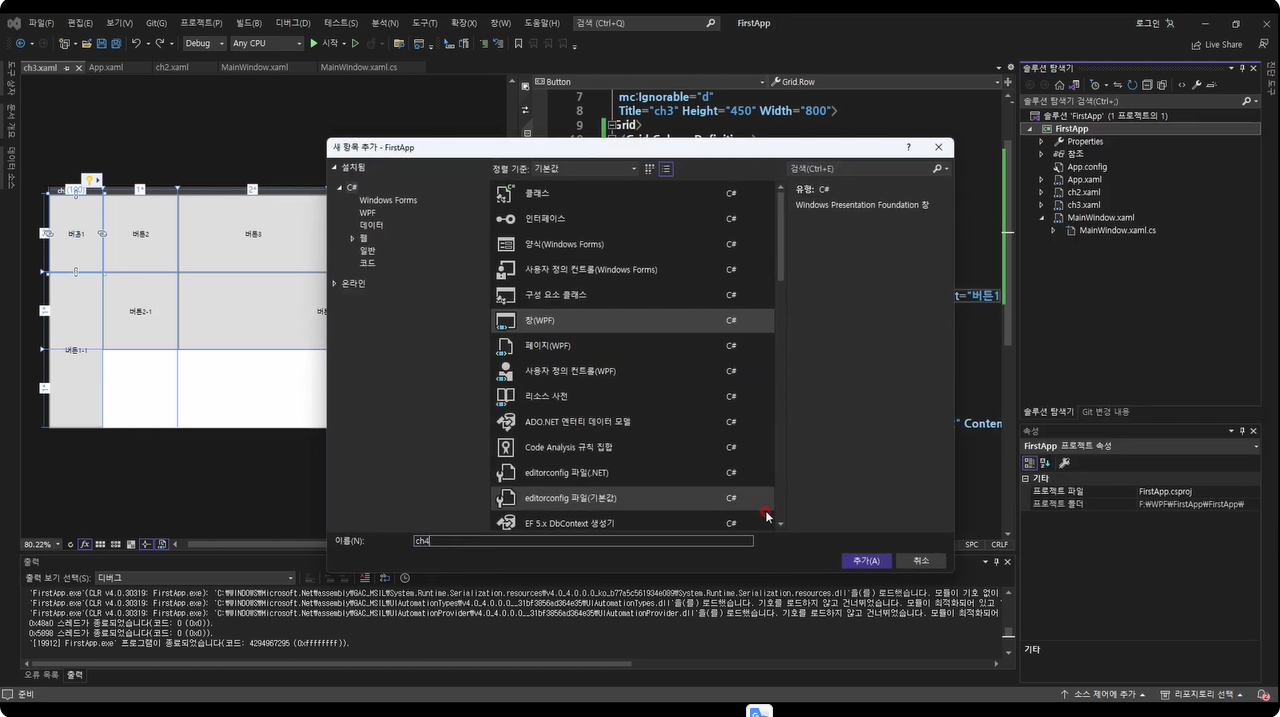Click the 취소 button
The height and width of the screenshot is (717, 1280).
coord(921,561)
